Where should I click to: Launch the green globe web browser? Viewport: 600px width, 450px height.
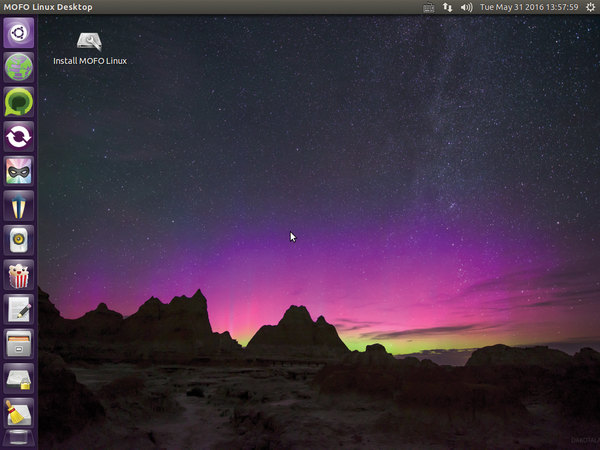click(19, 67)
